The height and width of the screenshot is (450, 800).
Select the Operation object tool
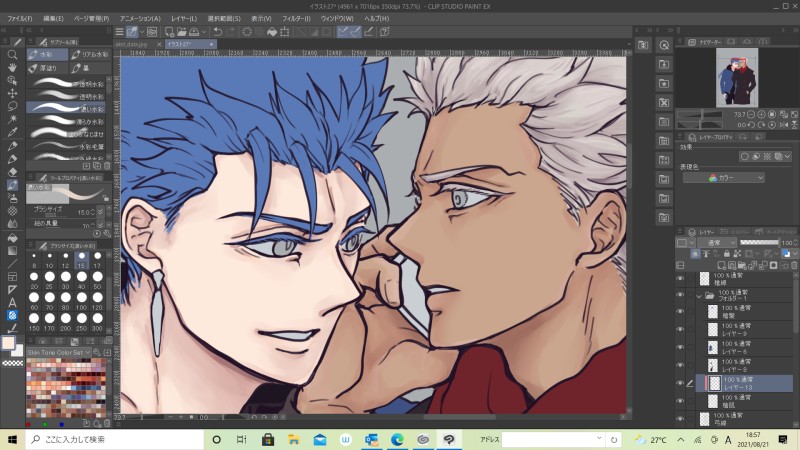(12, 80)
